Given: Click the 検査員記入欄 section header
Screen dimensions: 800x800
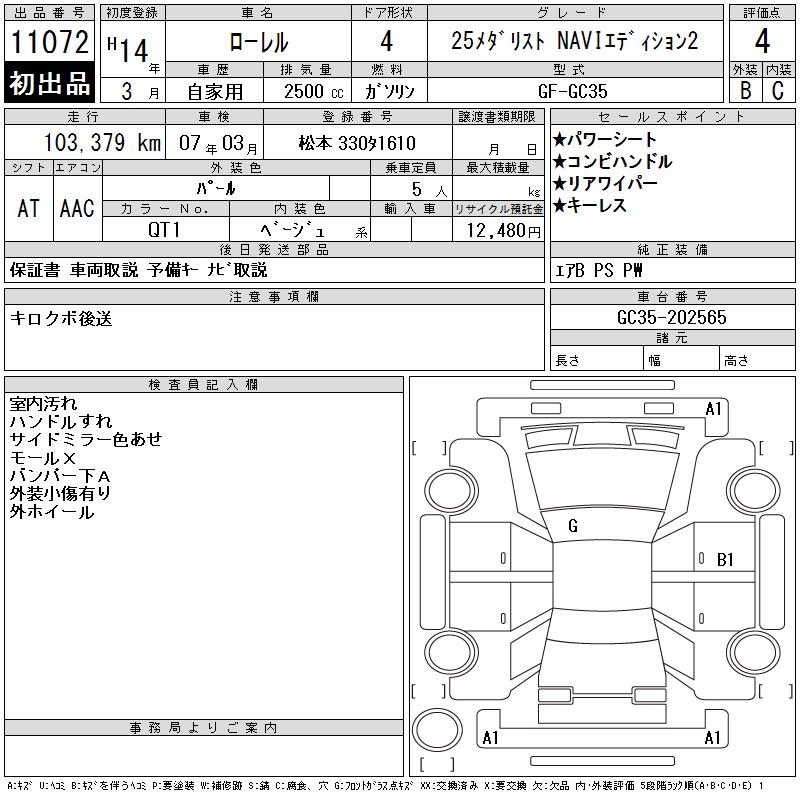Looking at the screenshot, I should (204, 385).
